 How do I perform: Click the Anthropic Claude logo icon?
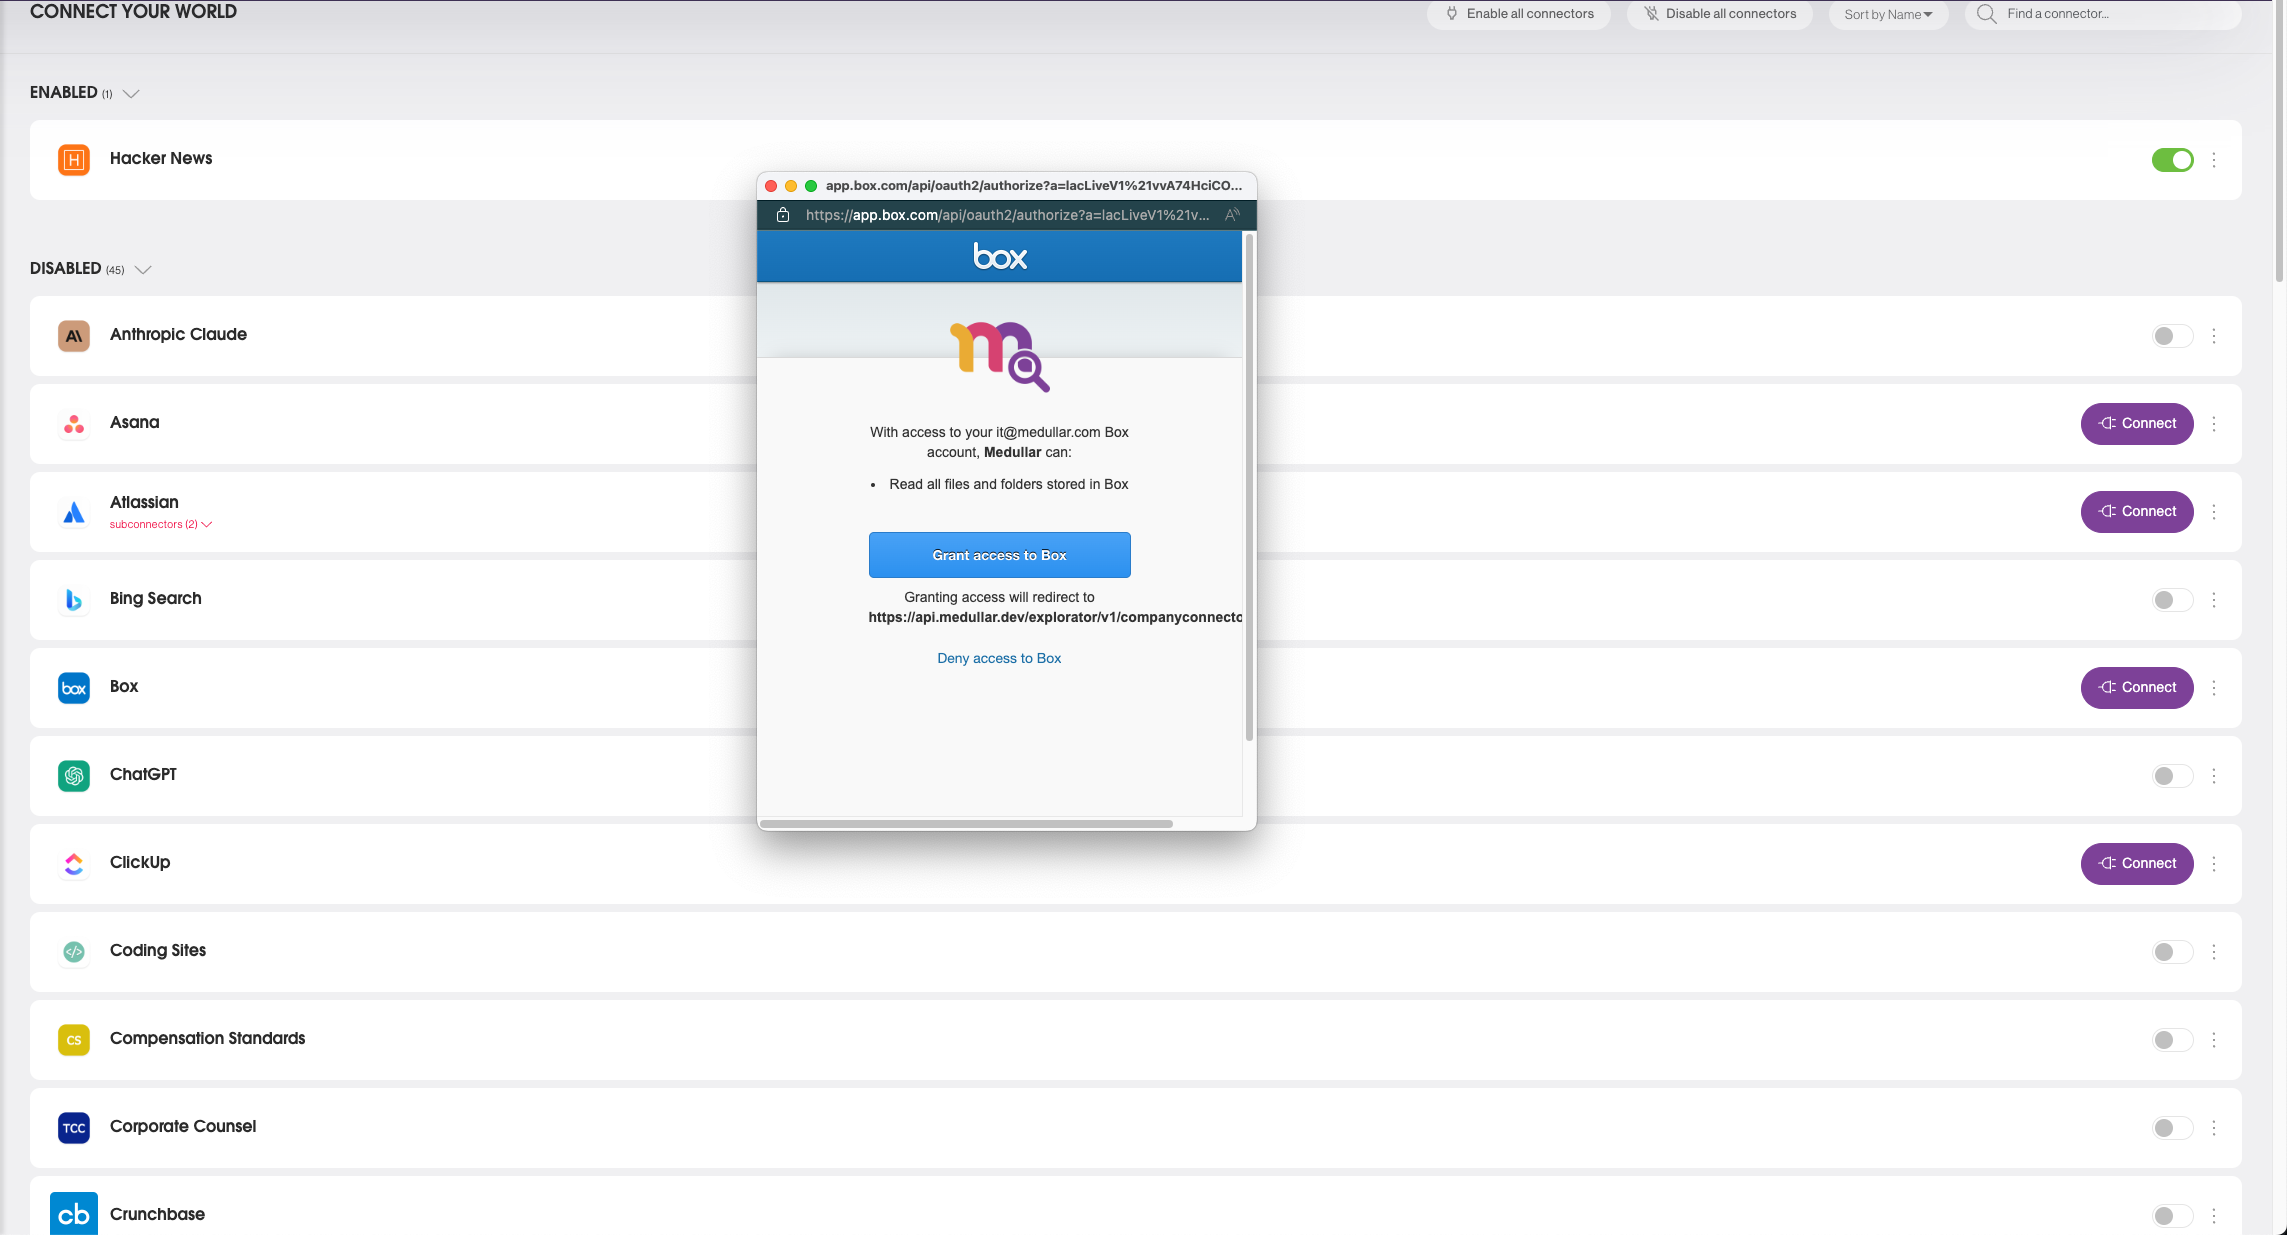pos(74,336)
